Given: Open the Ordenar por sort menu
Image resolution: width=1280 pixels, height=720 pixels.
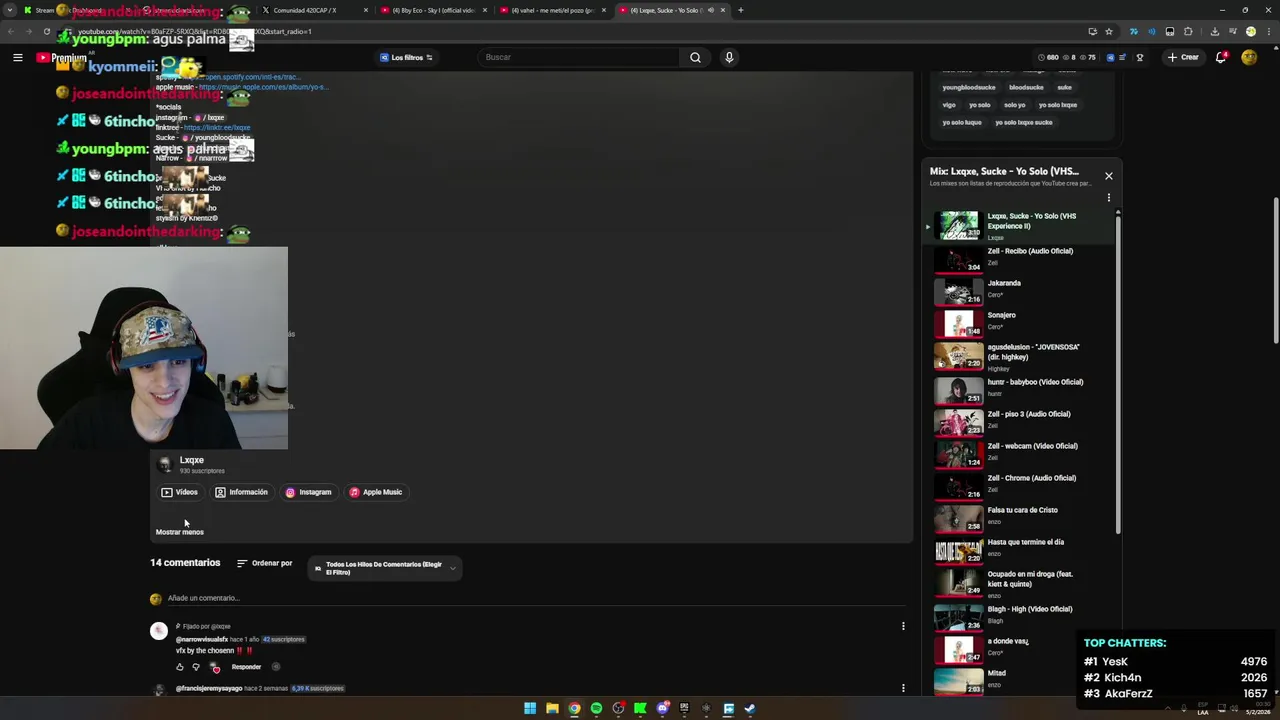Looking at the screenshot, I should point(264,563).
